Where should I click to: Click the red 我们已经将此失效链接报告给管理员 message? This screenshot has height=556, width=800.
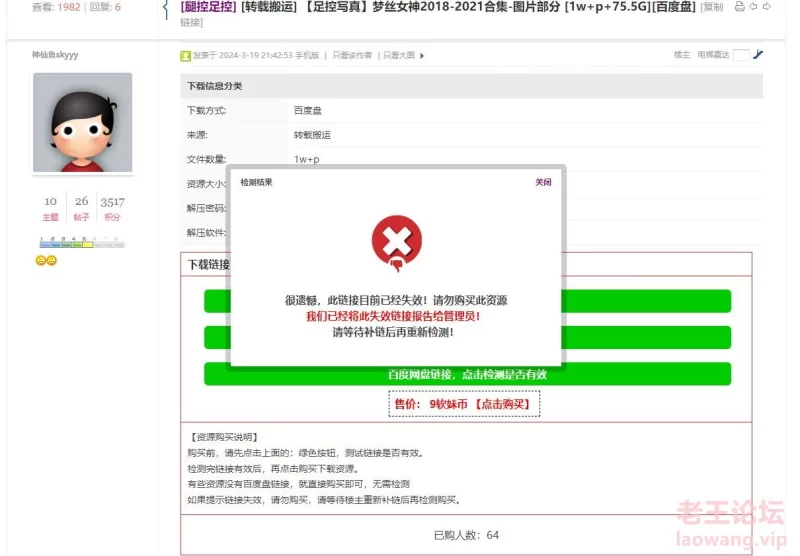[x=393, y=316]
